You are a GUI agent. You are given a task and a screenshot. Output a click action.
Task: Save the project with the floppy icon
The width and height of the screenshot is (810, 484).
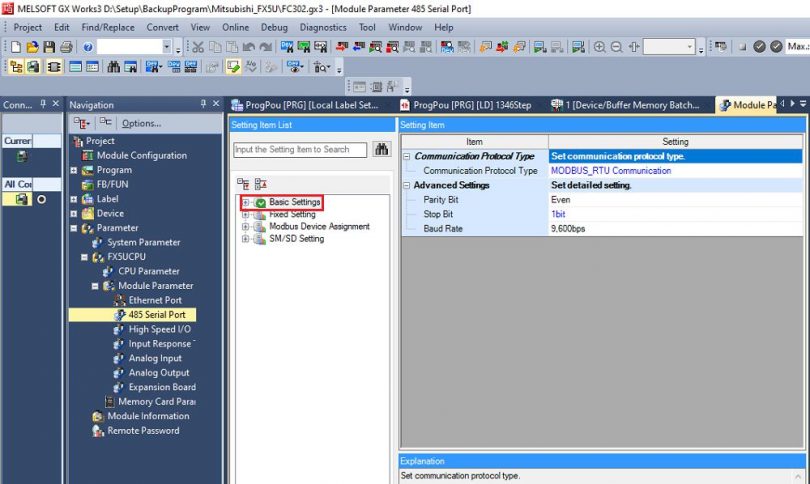pos(49,47)
